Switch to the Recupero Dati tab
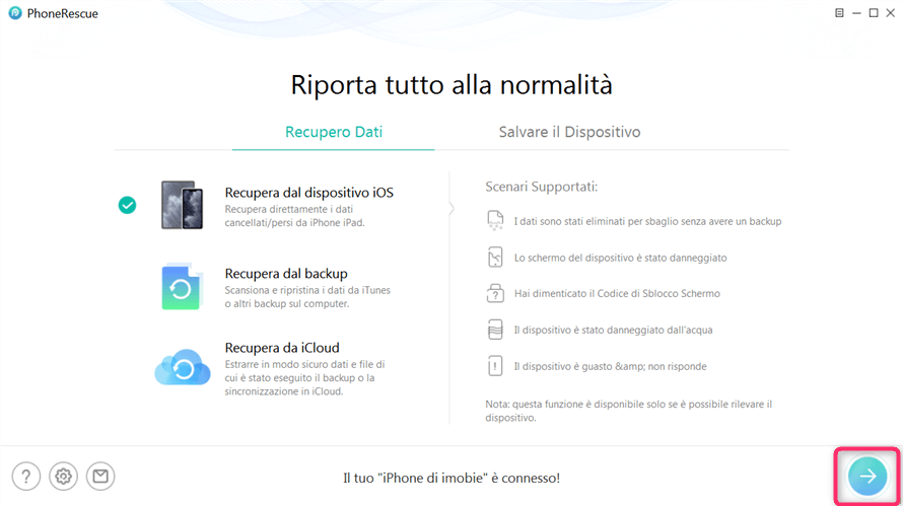Viewport: 904px width, 506px height. pos(333,132)
